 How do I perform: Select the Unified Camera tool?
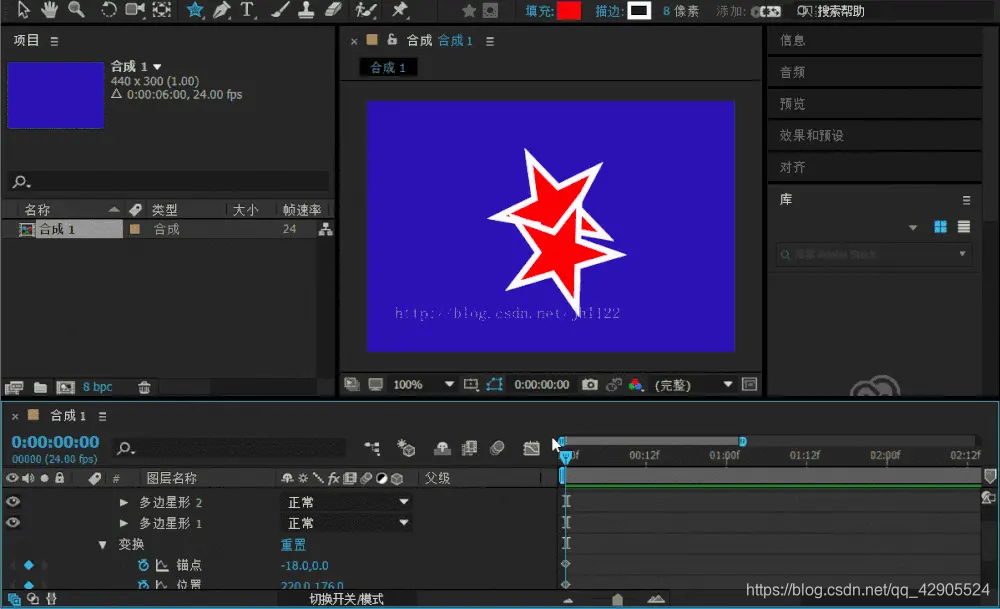coord(135,10)
